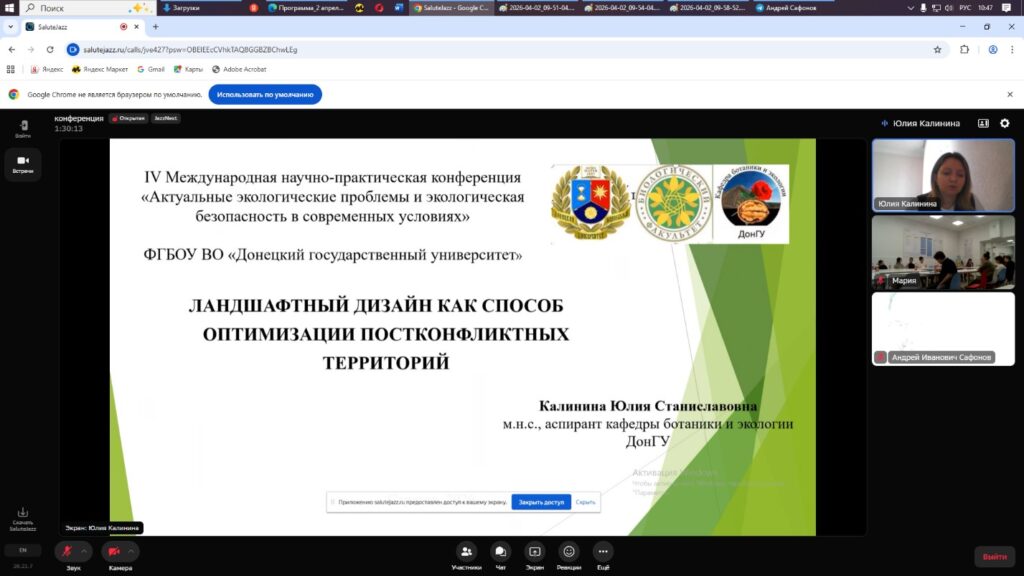The height and width of the screenshot is (576, 1024).
Task: Click the Встречи meetings sidebar icon
Action: tap(23, 162)
